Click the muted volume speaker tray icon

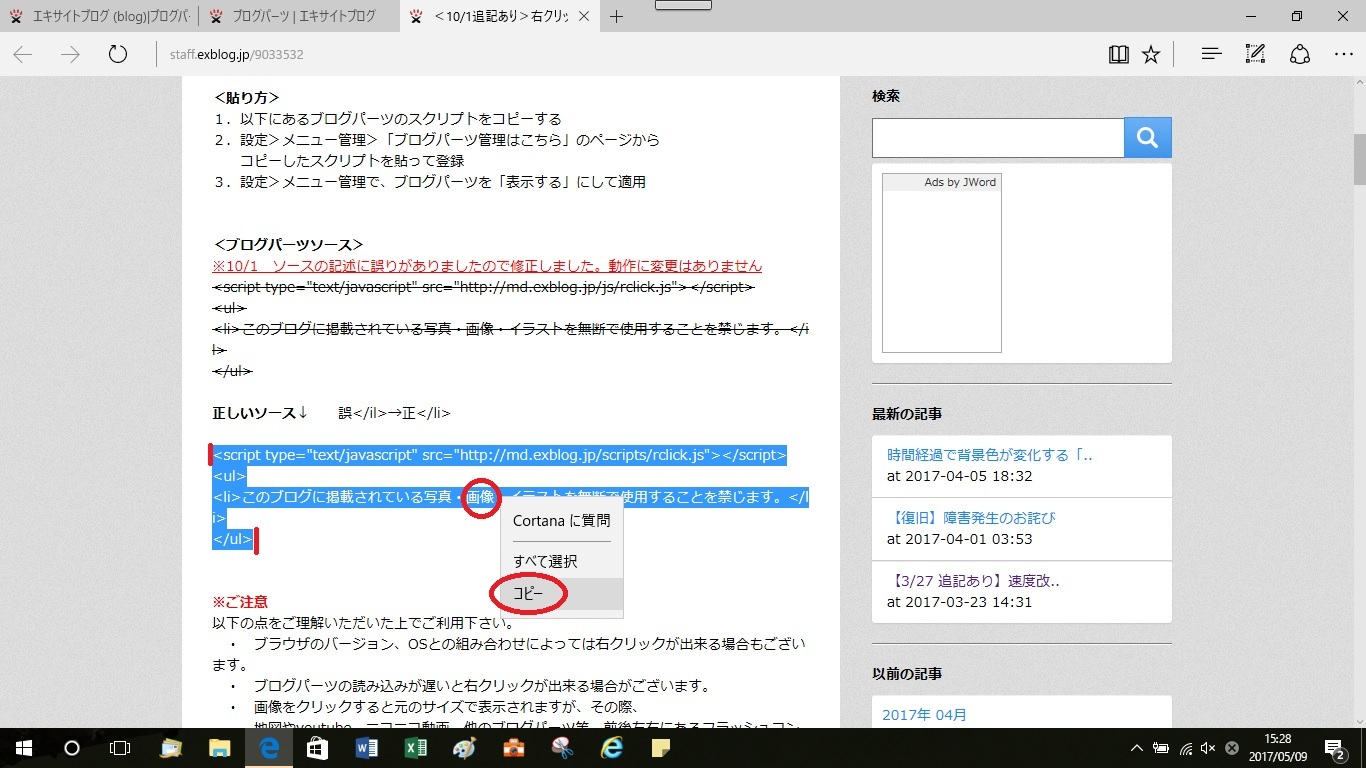(x=1208, y=748)
